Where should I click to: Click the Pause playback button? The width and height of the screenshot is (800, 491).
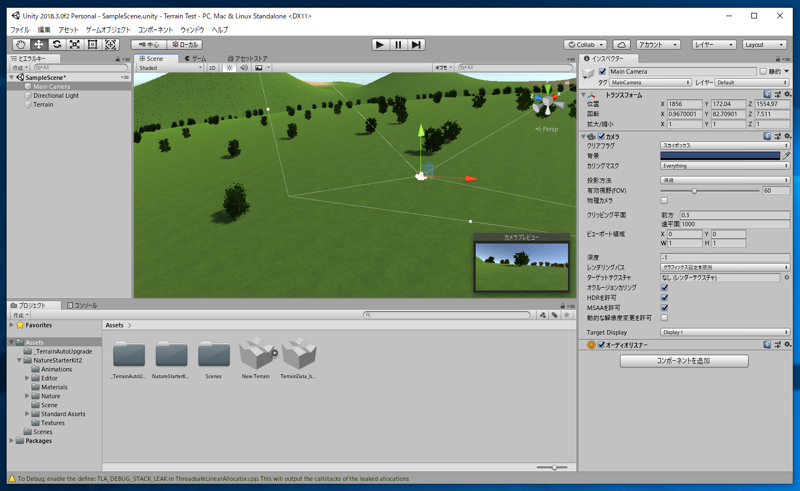[x=398, y=44]
